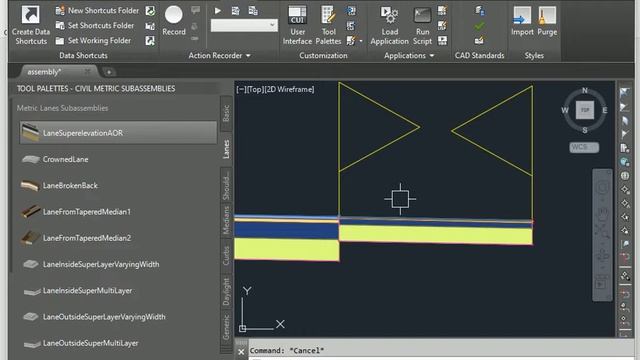The width and height of the screenshot is (640, 360).
Task: Click N on the ViewCube compass
Action: (x=584, y=91)
